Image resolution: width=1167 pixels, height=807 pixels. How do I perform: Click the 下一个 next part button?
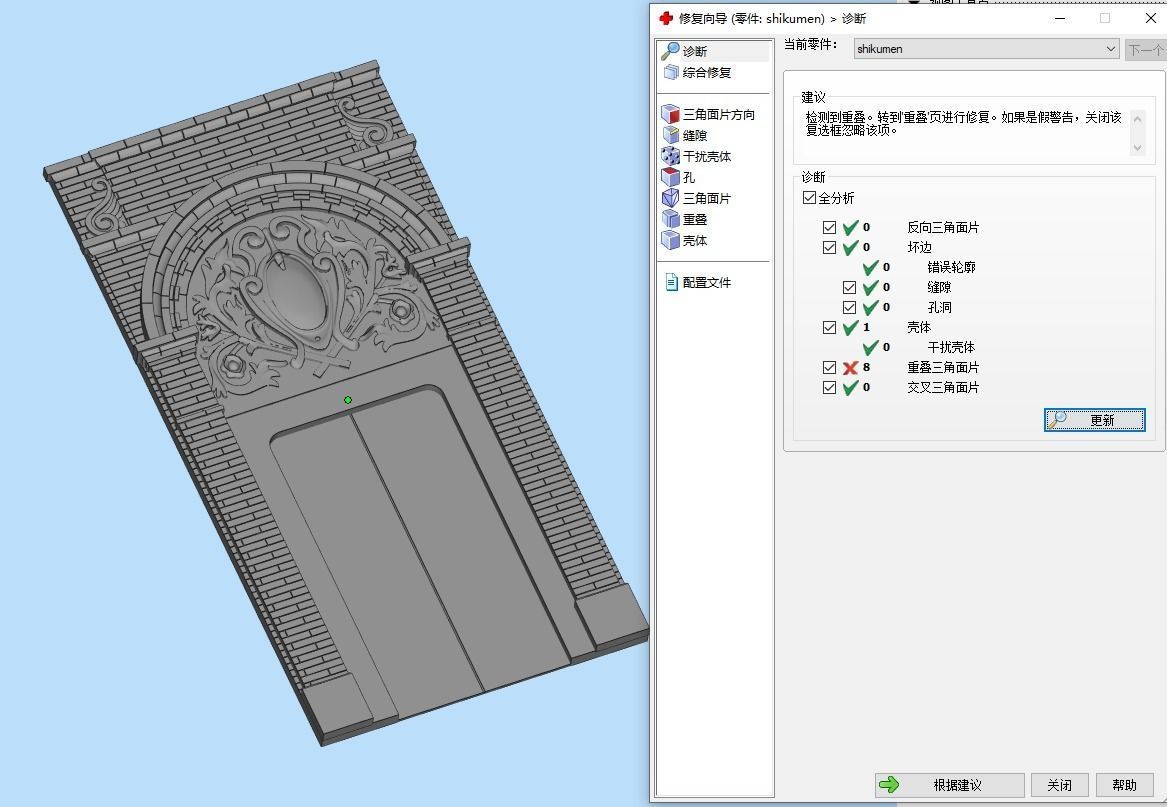pyautogui.click(x=1145, y=50)
